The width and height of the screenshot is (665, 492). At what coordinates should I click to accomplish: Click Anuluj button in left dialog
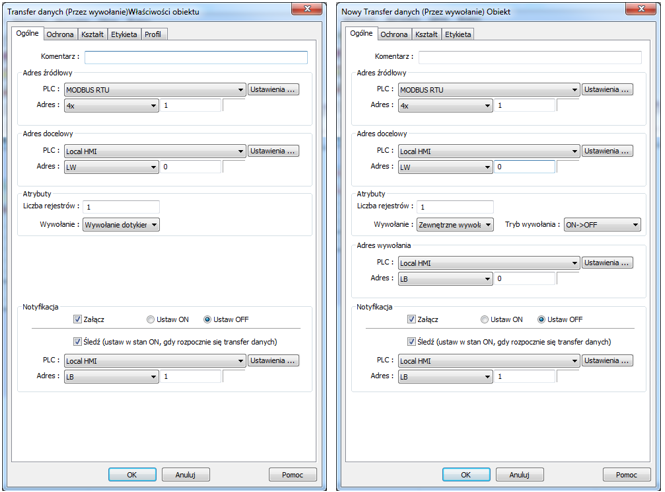point(185,475)
